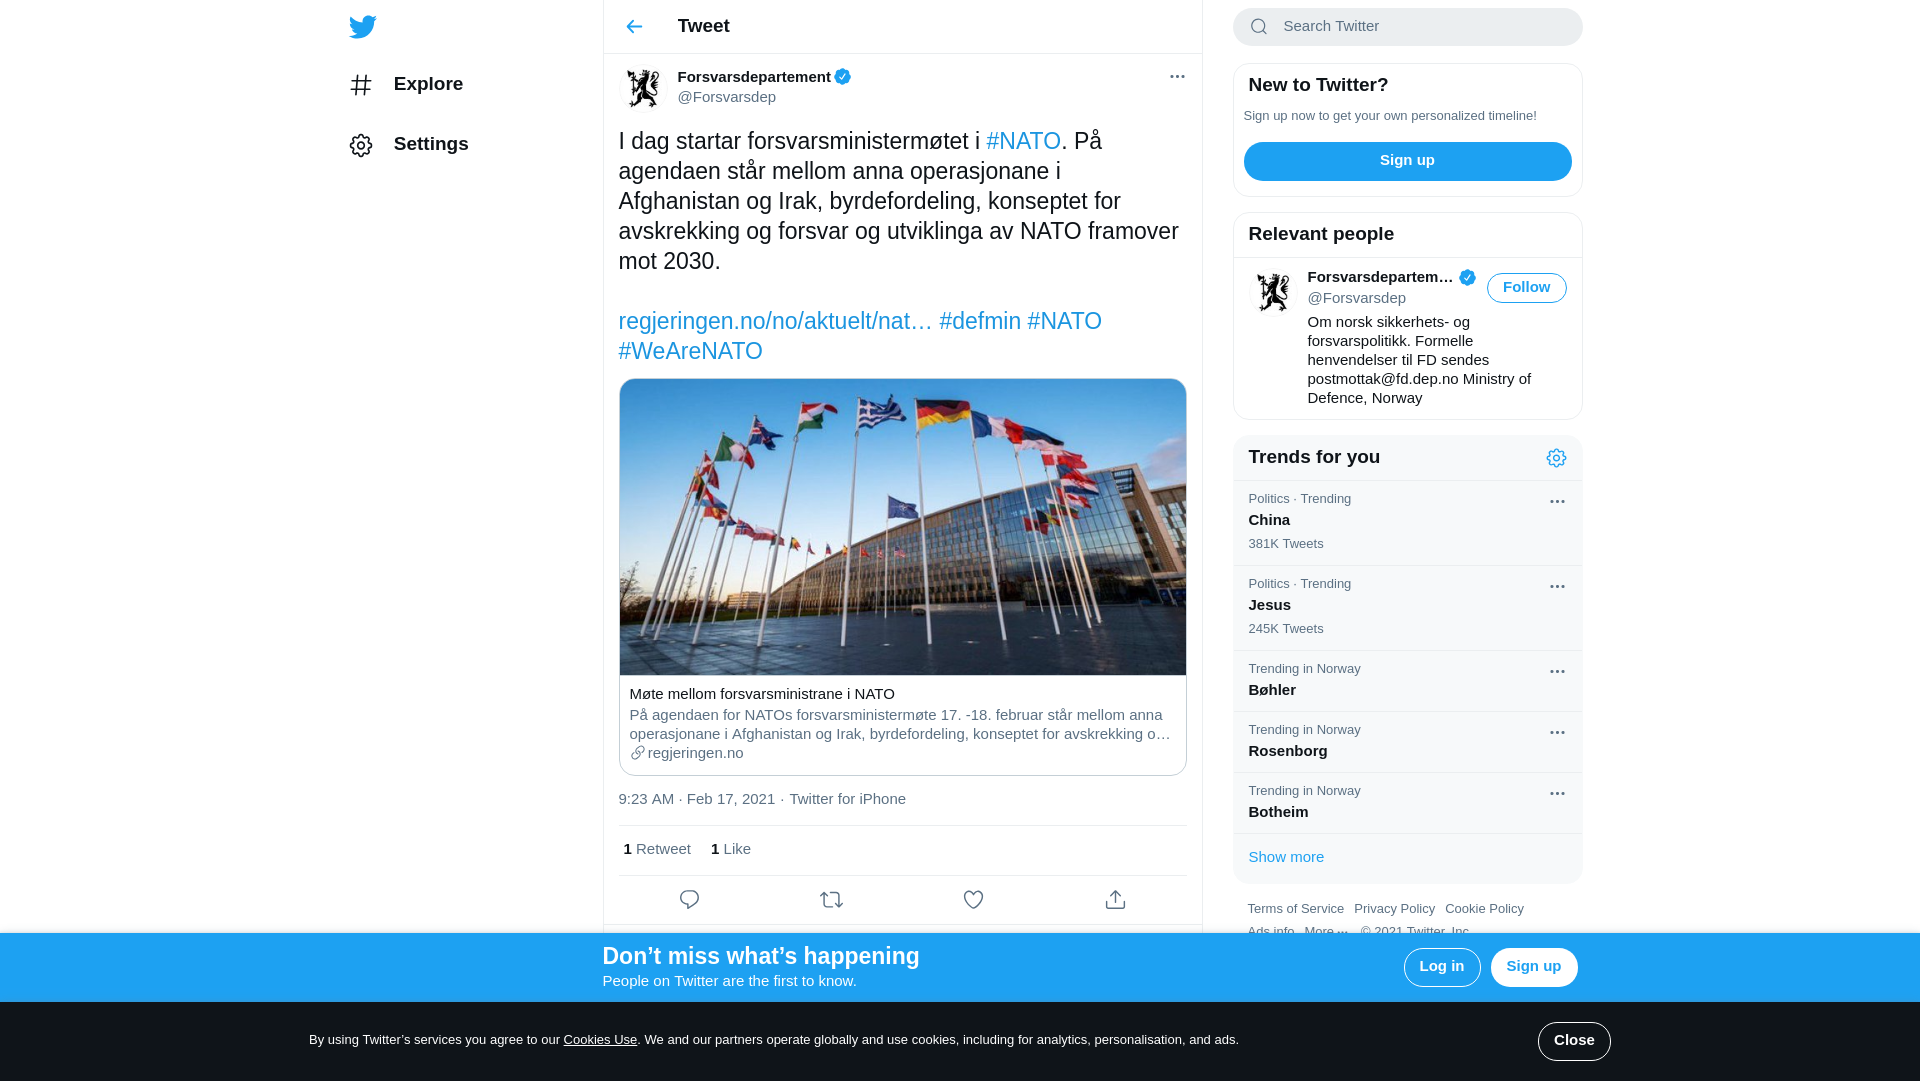Go back using the arrow icon
The width and height of the screenshot is (1920, 1081).
click(634, 27)
